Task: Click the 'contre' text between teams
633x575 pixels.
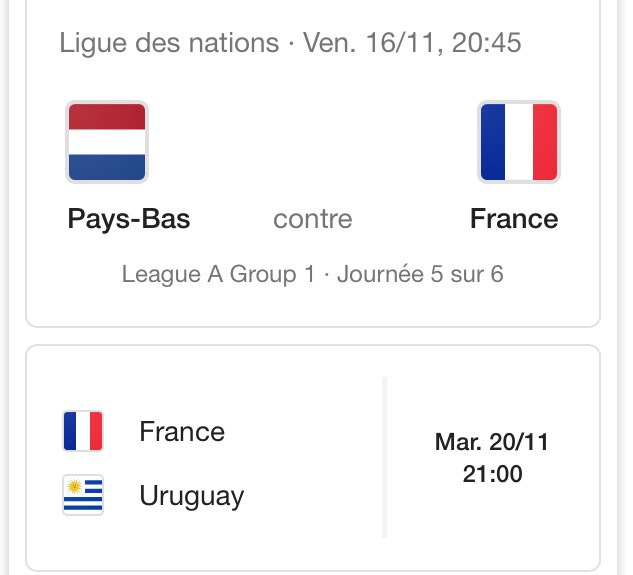Action: (313, 219)
